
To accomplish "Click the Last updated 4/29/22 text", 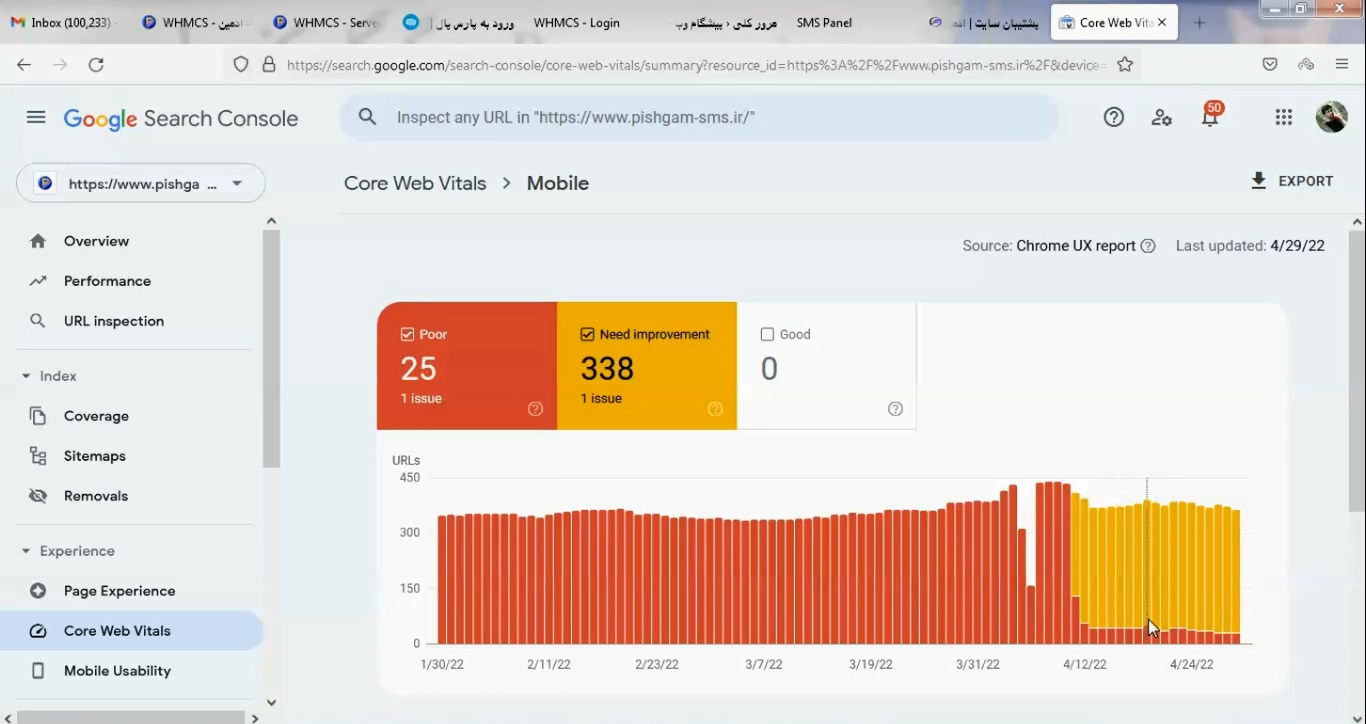I will click(1250, 246).
